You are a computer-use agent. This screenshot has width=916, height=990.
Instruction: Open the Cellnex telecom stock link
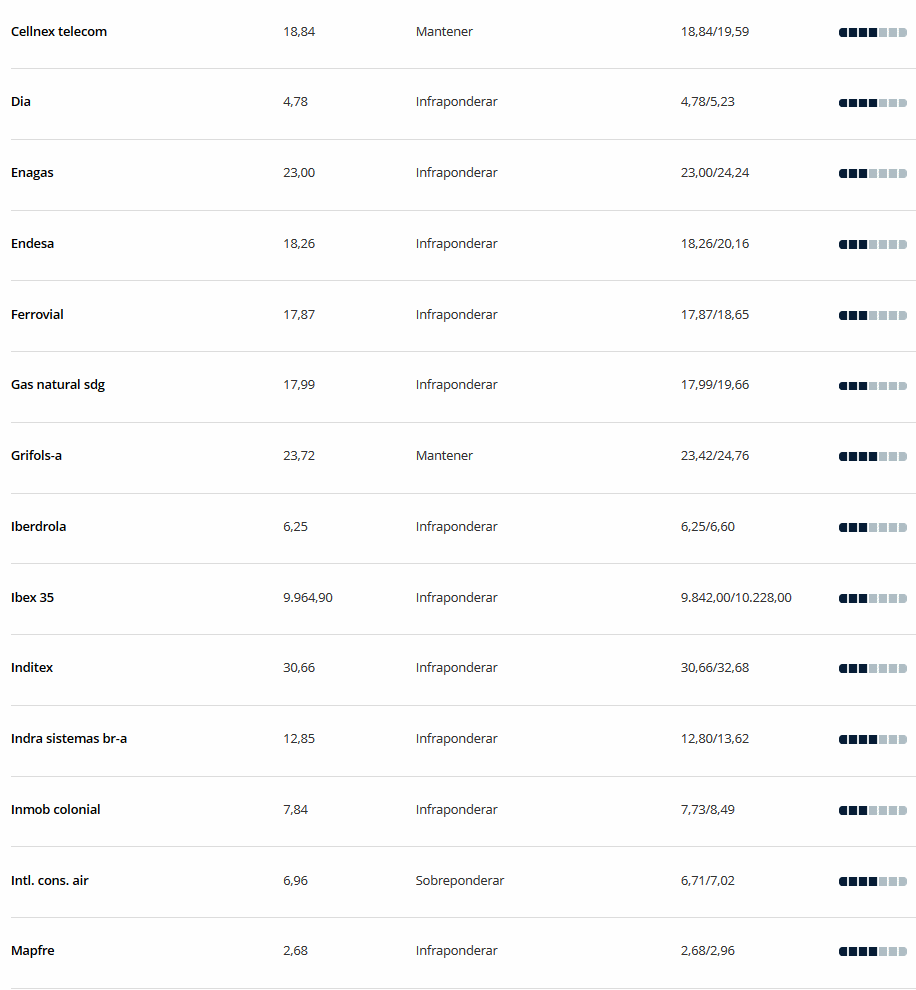[59, 32]
